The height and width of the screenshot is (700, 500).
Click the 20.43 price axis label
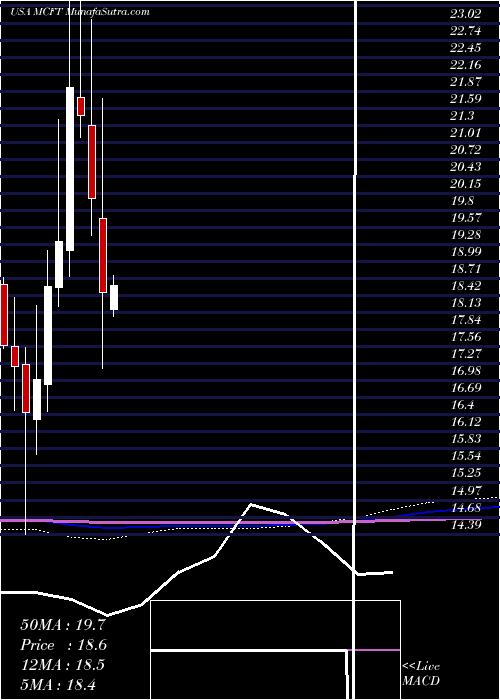(466, 167)
